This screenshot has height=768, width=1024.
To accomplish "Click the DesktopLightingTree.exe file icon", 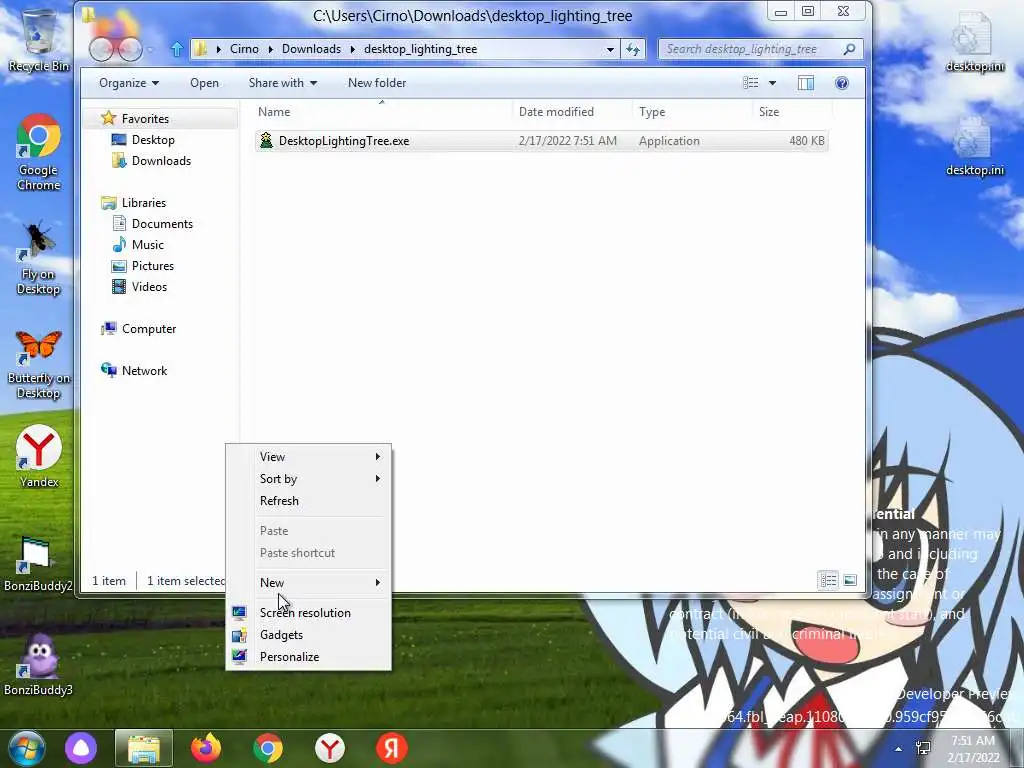I will pos(266,140).
